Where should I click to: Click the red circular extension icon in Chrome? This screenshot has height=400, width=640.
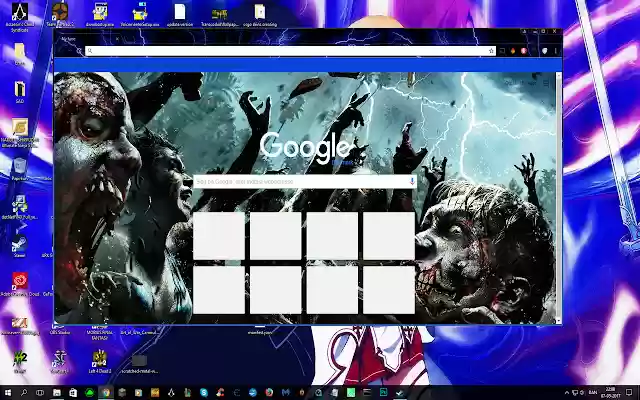524,51
